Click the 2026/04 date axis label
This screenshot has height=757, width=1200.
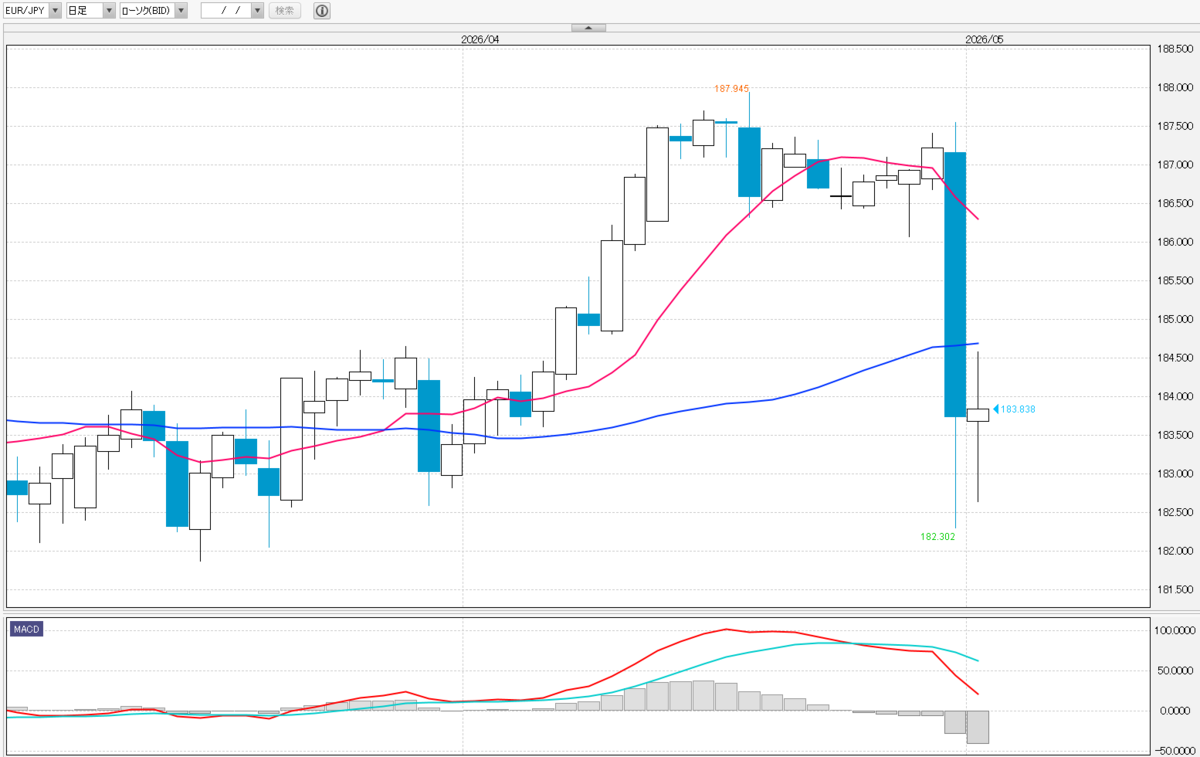click(480, 39)
